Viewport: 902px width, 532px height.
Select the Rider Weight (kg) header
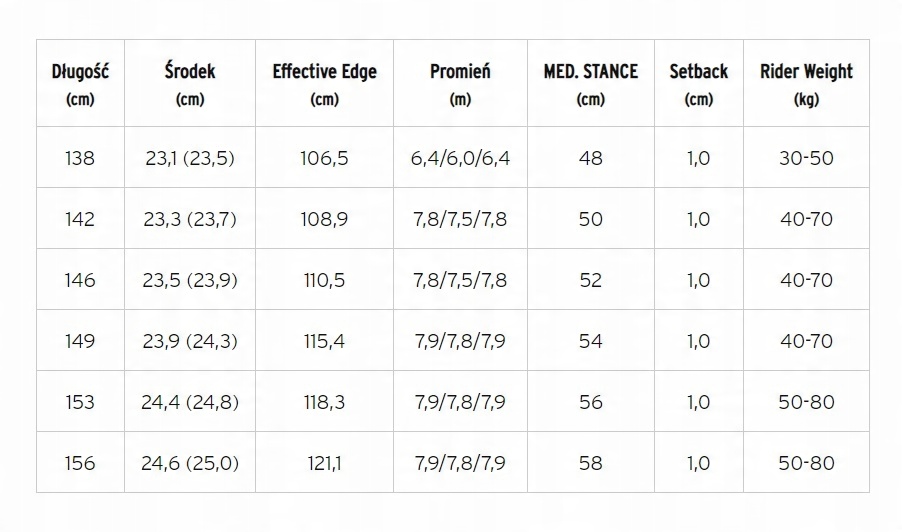point(806,84)
